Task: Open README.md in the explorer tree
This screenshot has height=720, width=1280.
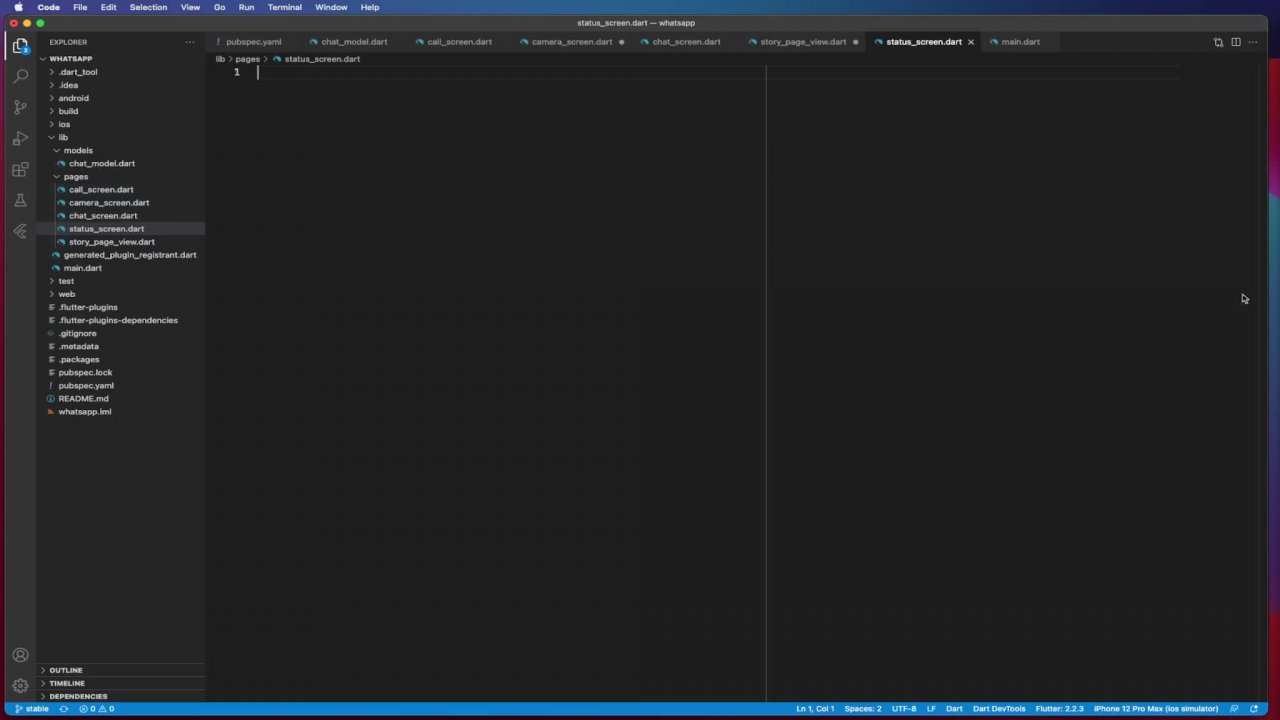Action: (83, 398)
